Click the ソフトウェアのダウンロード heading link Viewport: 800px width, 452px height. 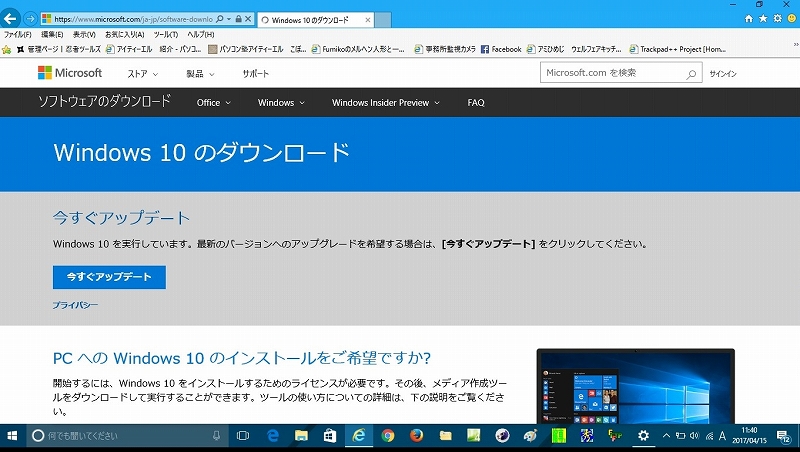104,102
